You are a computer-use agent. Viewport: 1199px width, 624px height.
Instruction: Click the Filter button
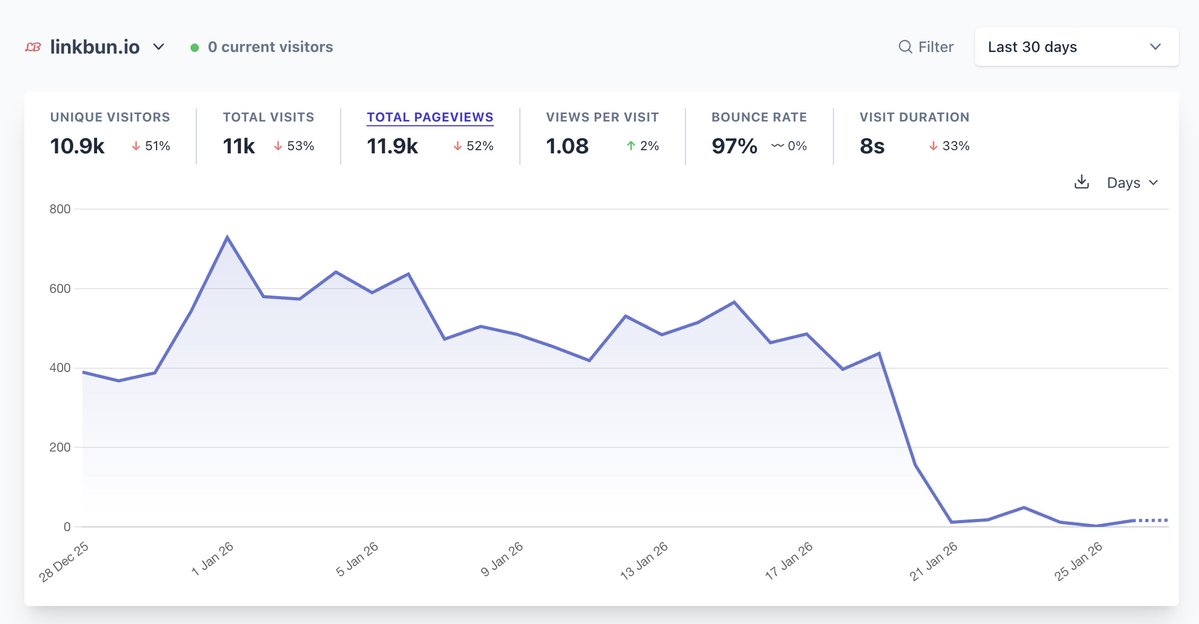925,46
